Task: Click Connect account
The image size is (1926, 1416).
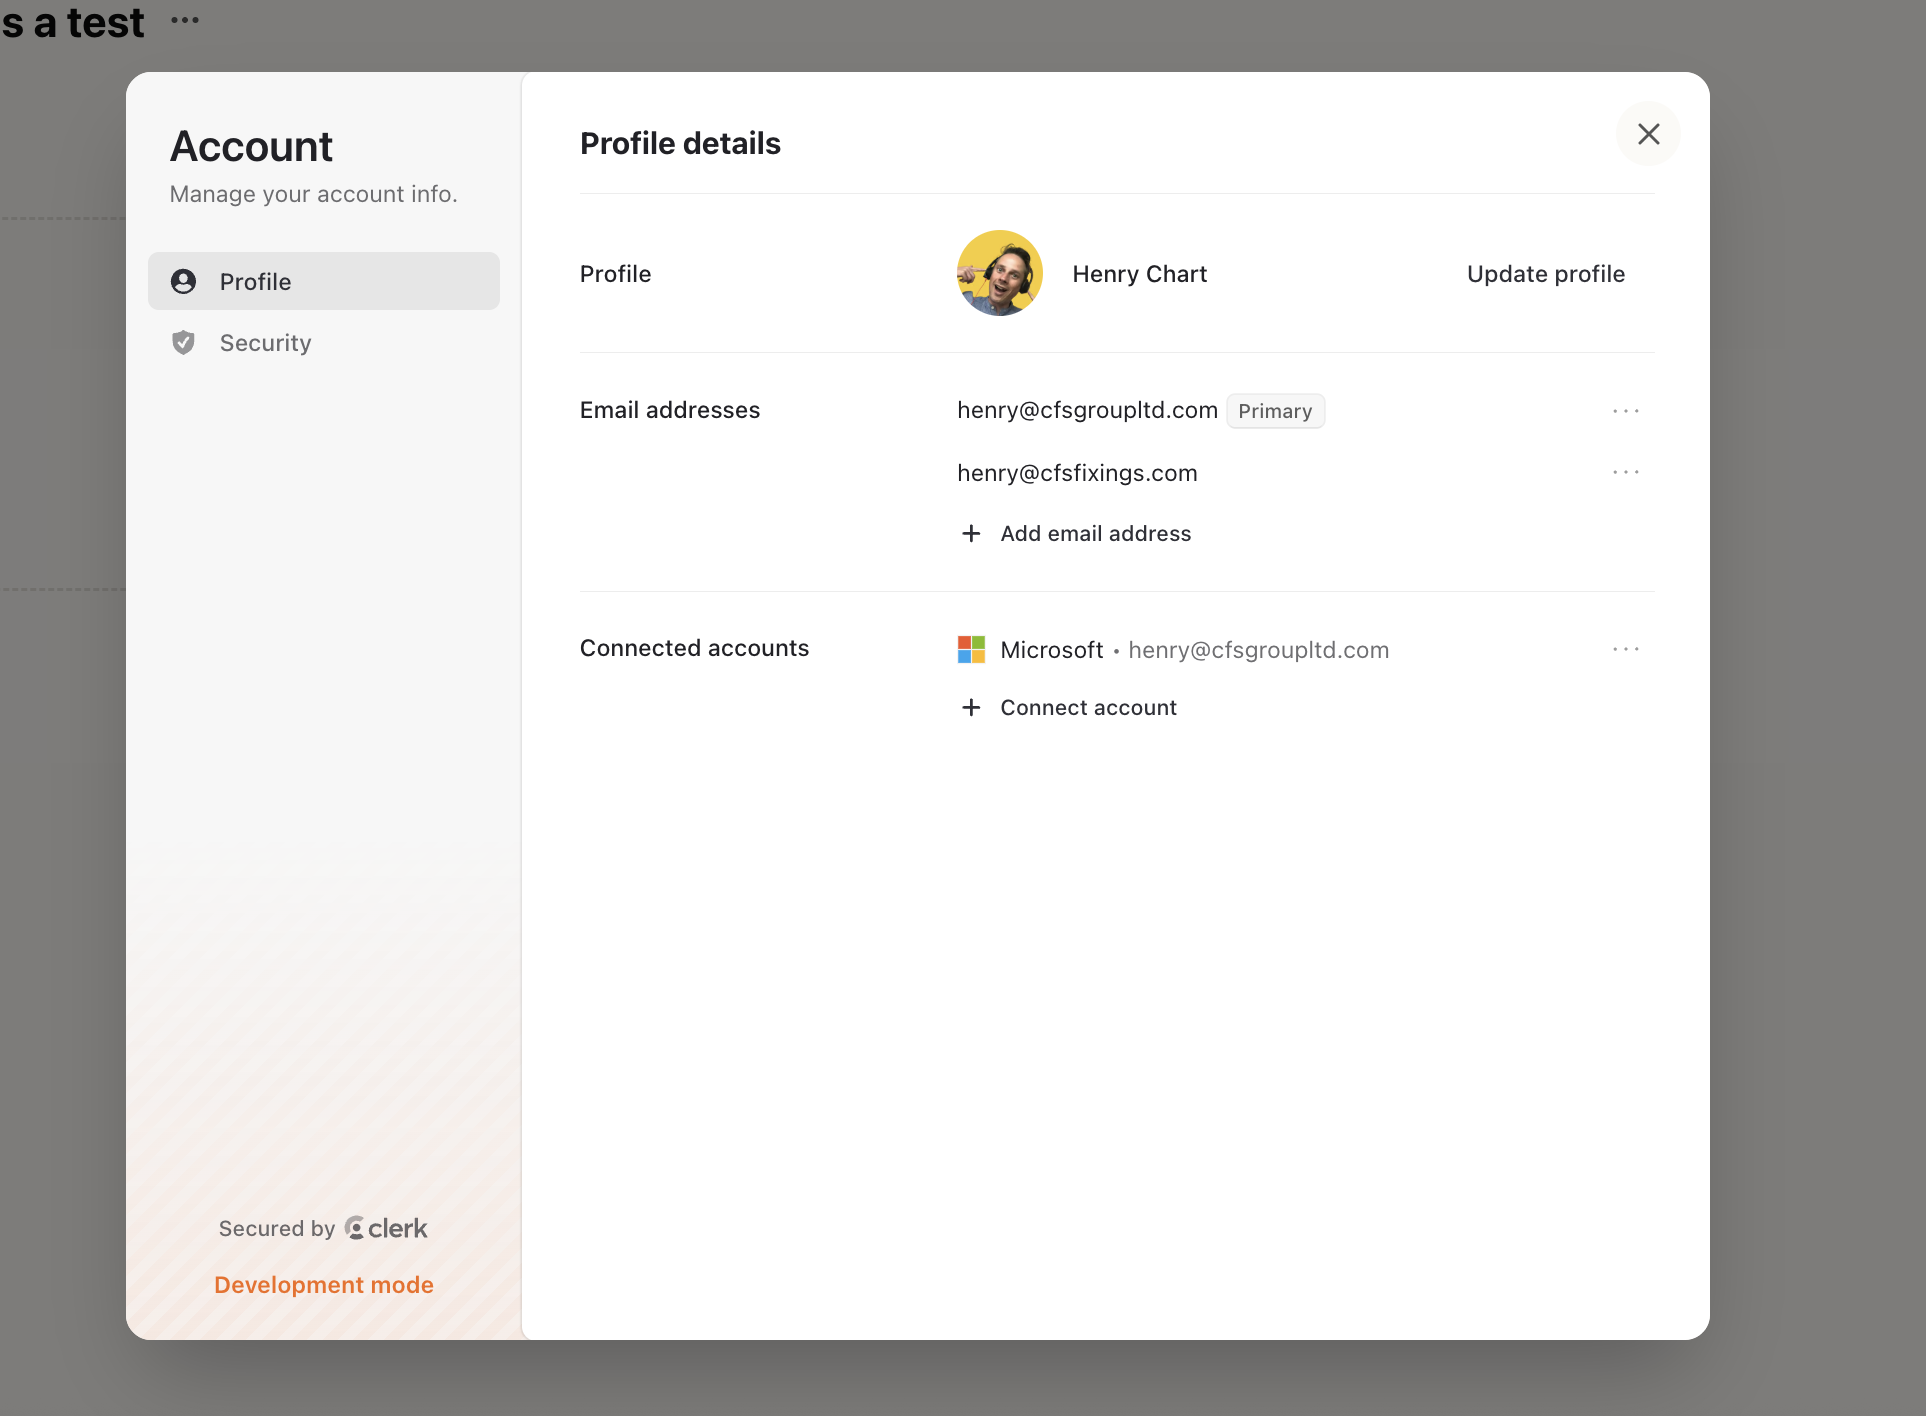Action: [x=1088, y=708]
